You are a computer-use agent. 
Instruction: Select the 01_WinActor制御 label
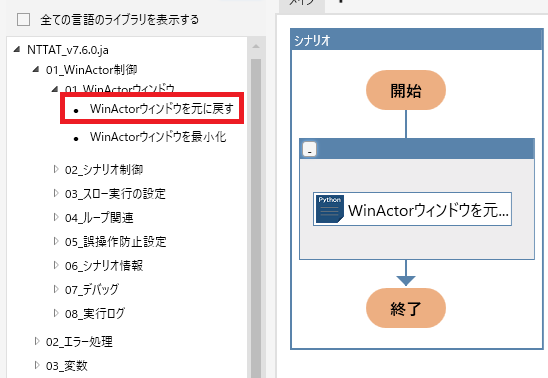pyautogui.click(x=92, y=70)
